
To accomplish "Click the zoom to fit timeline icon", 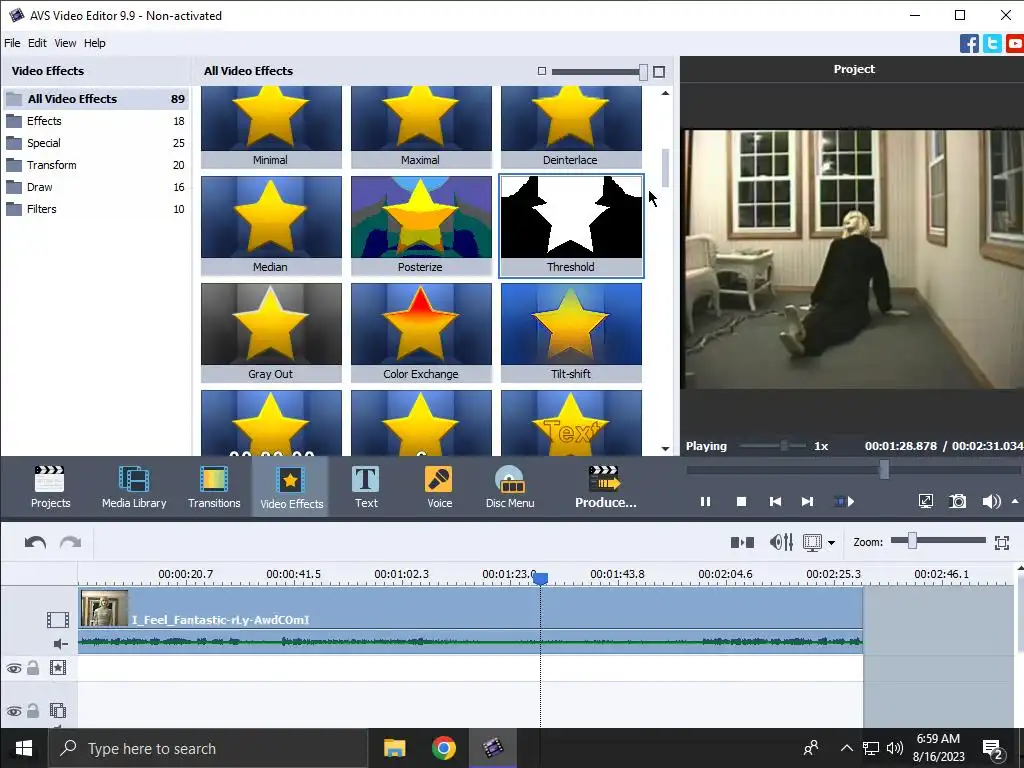I will [1002, 542].
